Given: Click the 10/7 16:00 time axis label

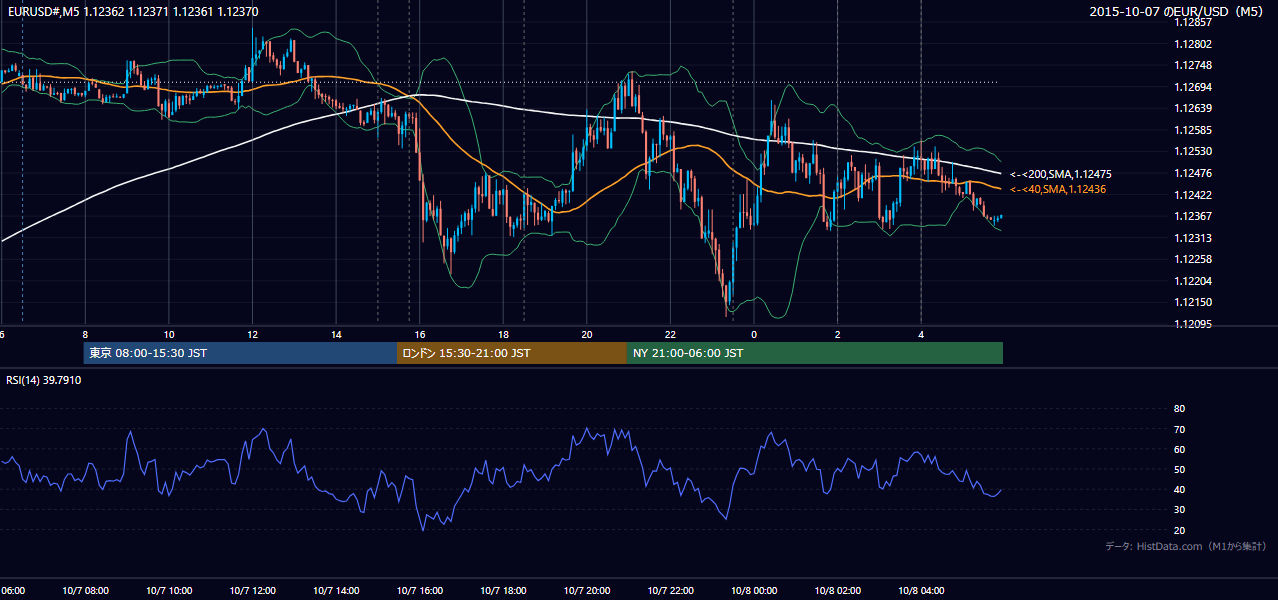Looking at the screenshot, I should pyautogui.click(x=419, y=590).
